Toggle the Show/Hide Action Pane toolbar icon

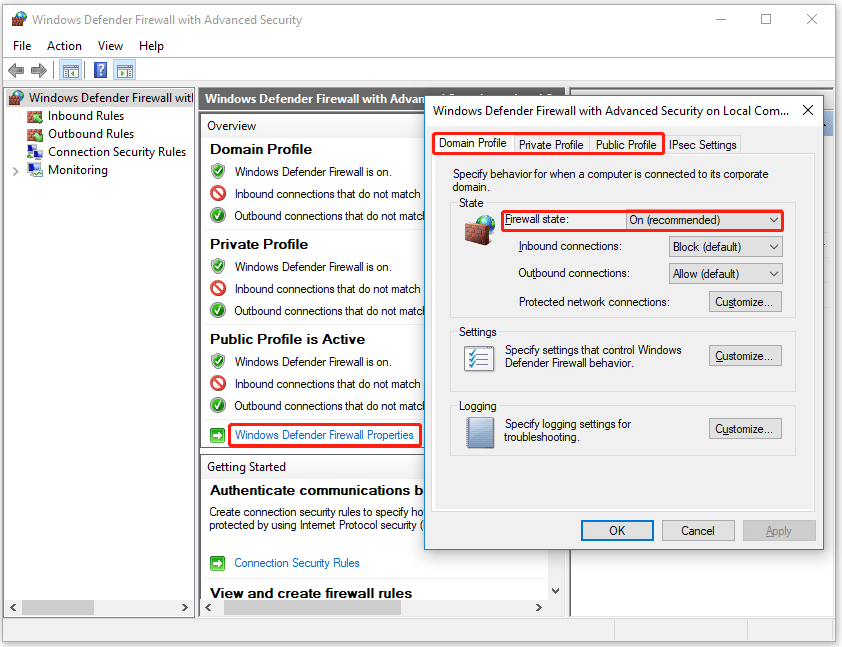[125, 70]
